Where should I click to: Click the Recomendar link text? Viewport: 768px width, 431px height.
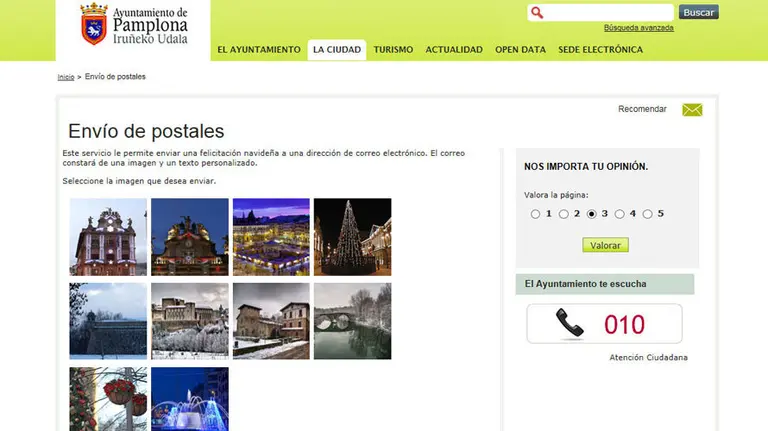click(642, 109)
